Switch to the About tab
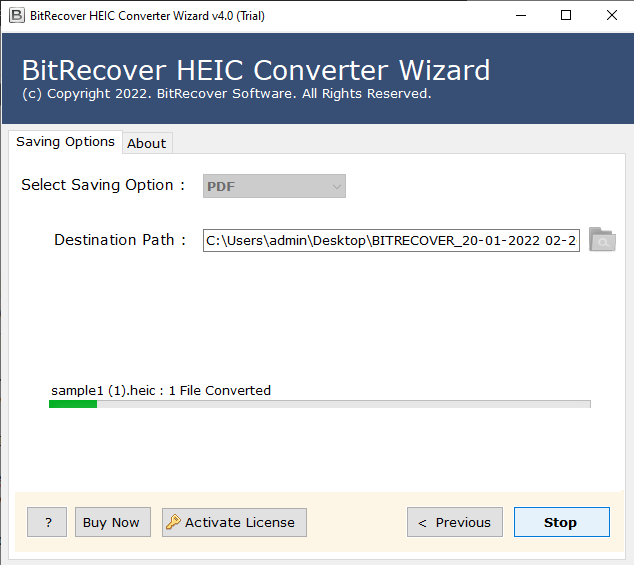 (147, 143)
